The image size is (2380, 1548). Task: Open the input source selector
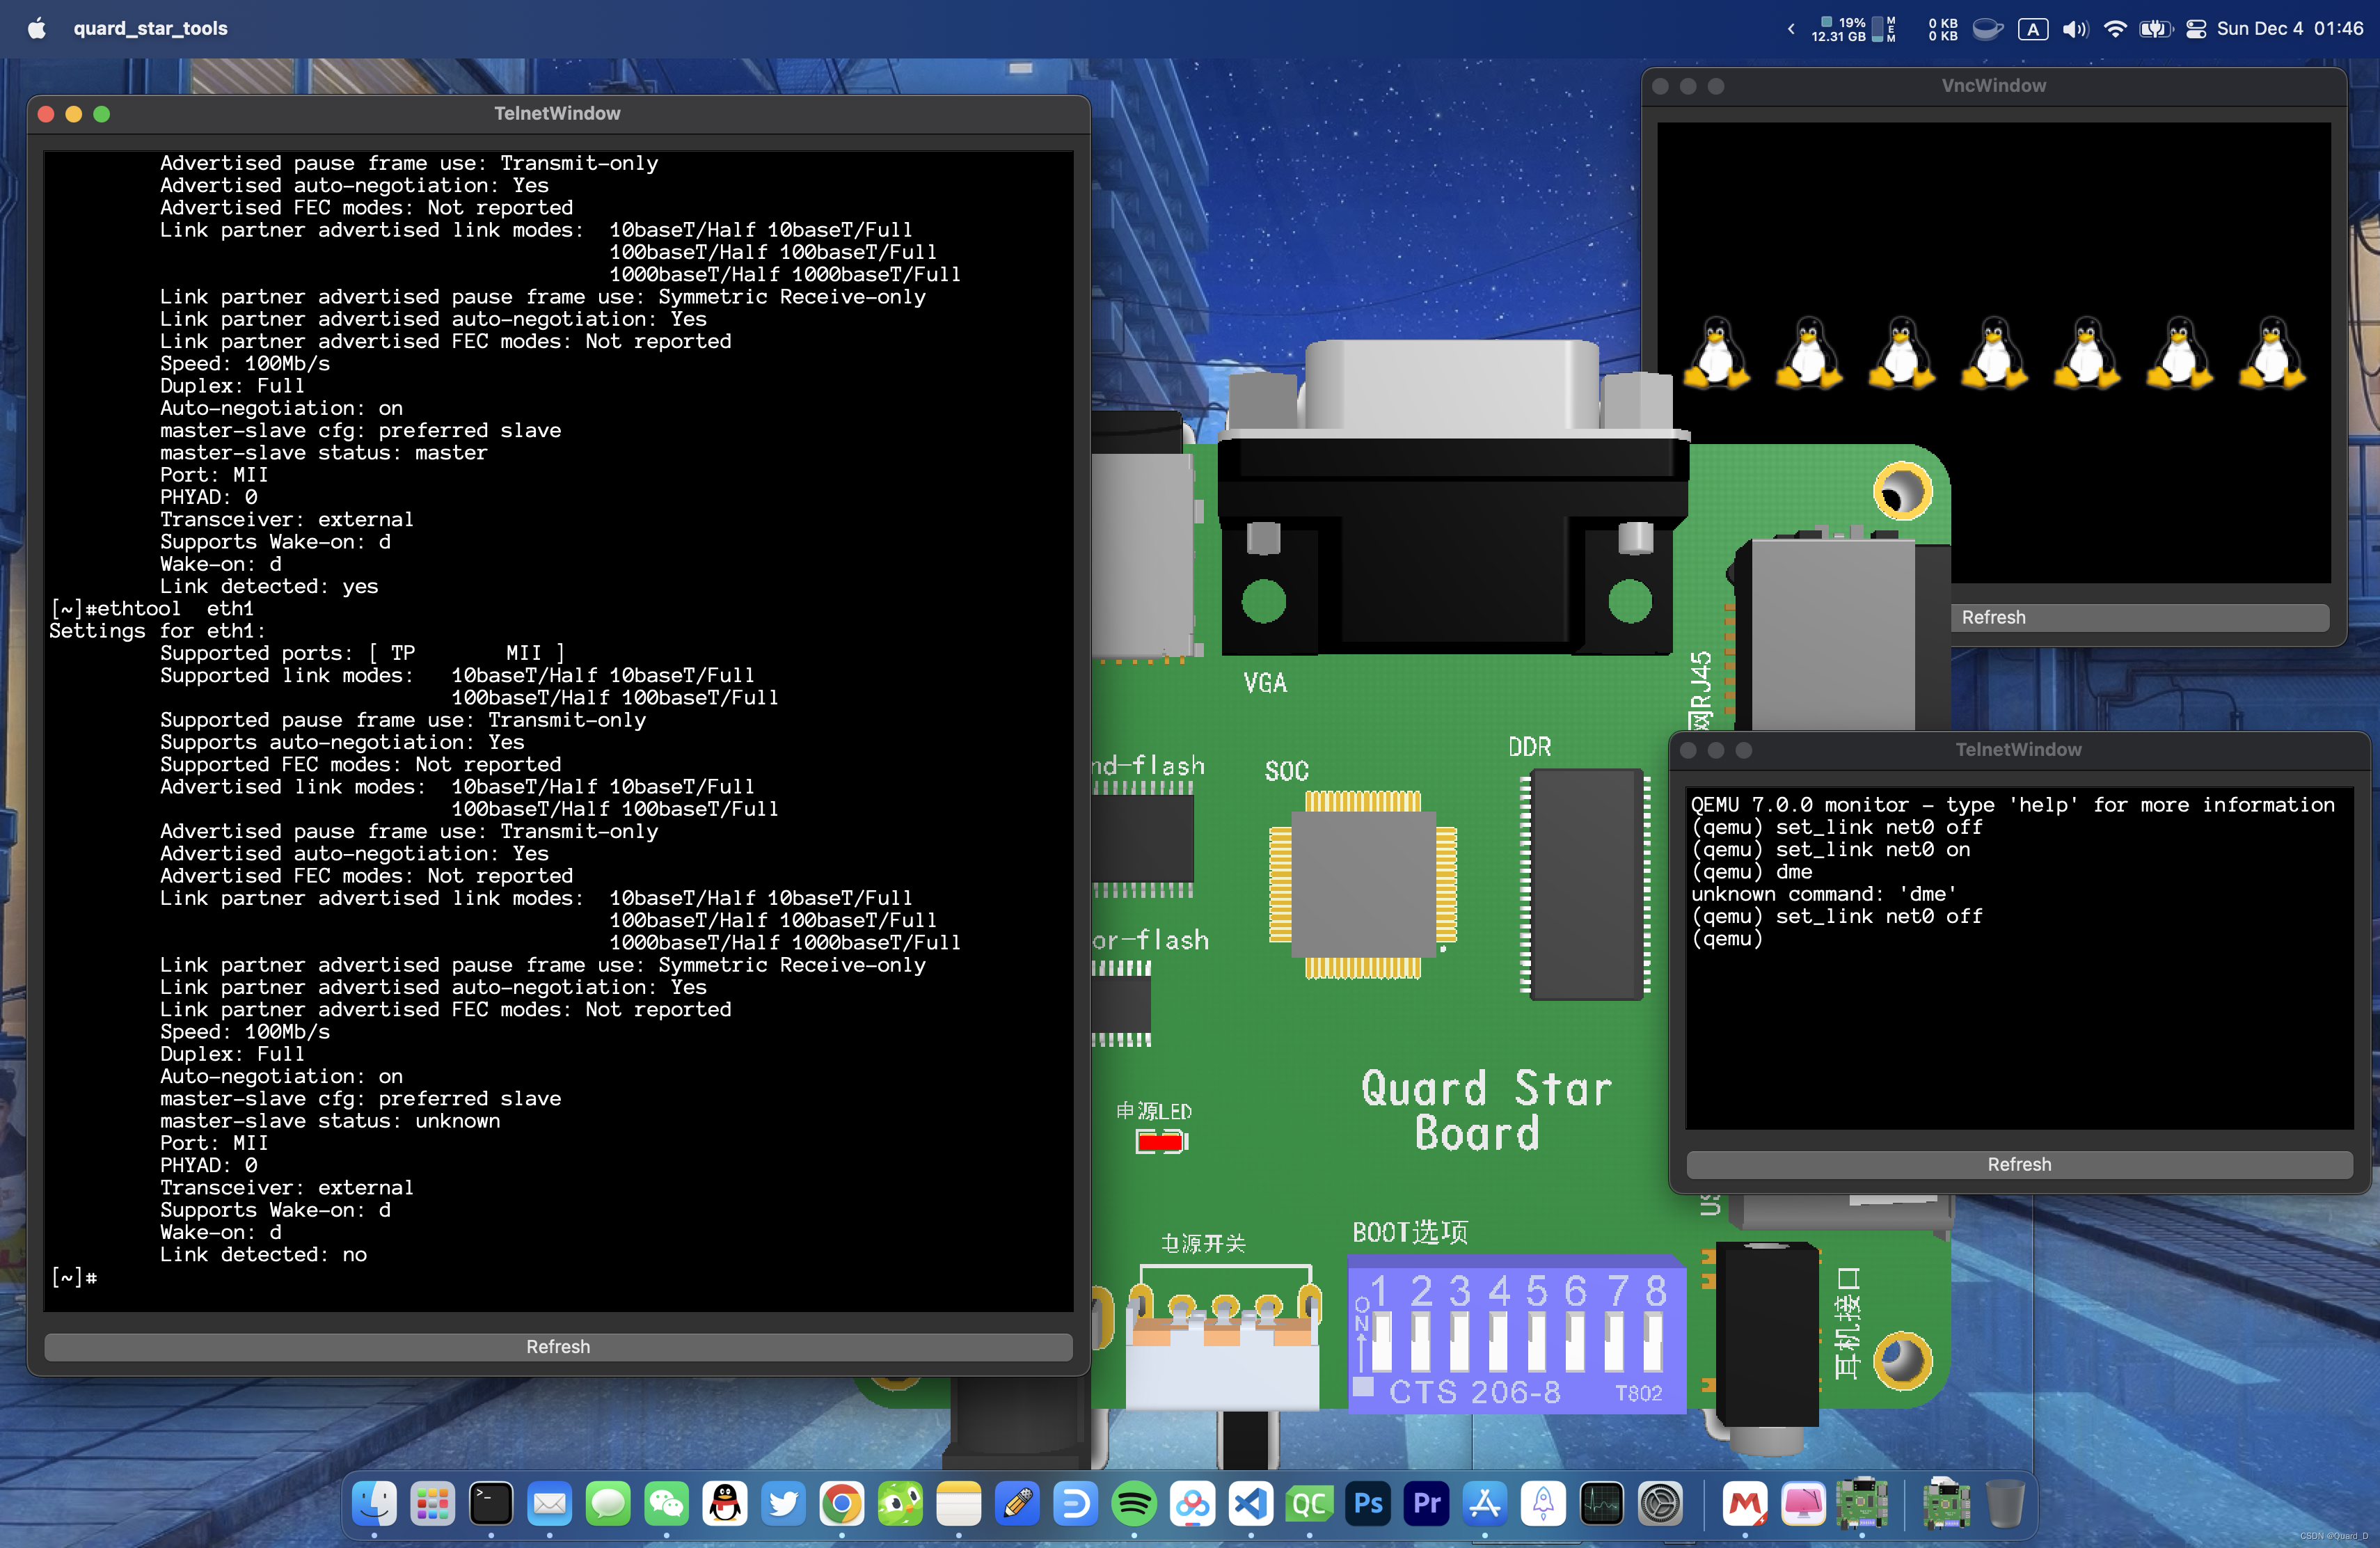2033,28
